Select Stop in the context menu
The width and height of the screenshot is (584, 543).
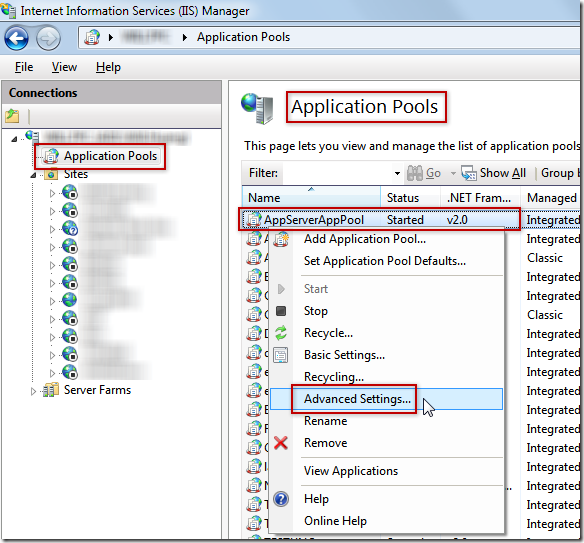316,311
